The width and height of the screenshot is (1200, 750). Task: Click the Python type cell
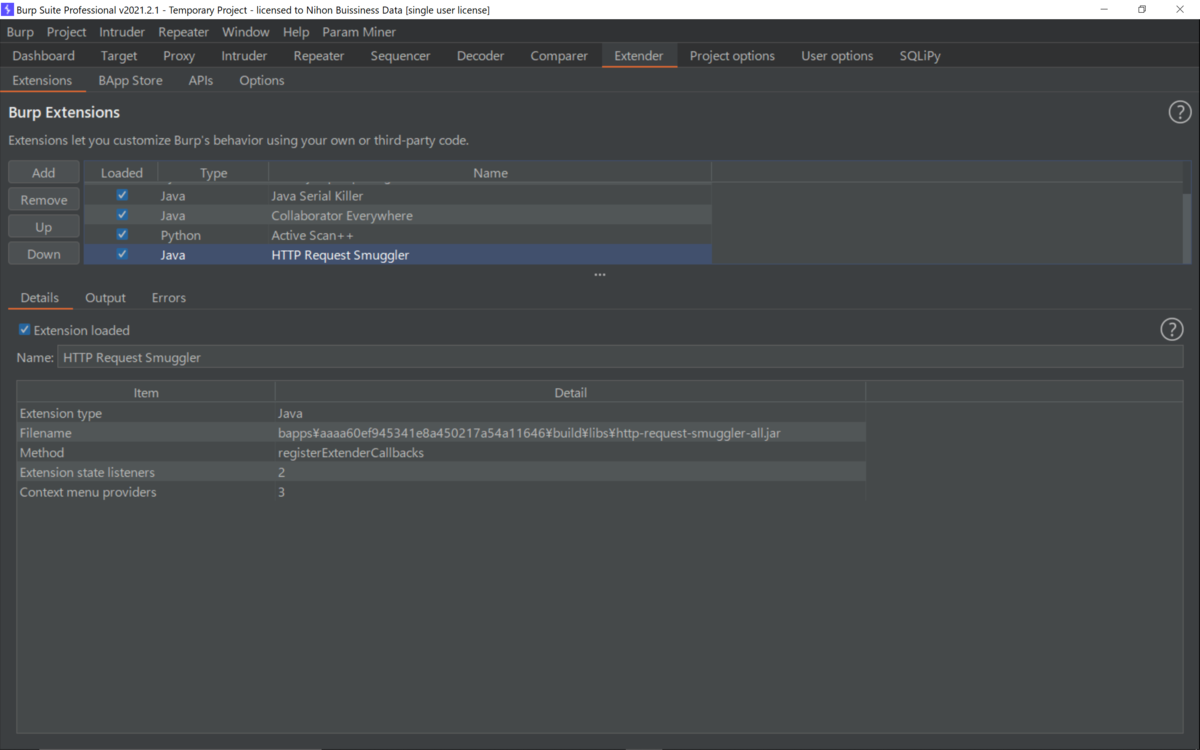click(213, 235)
